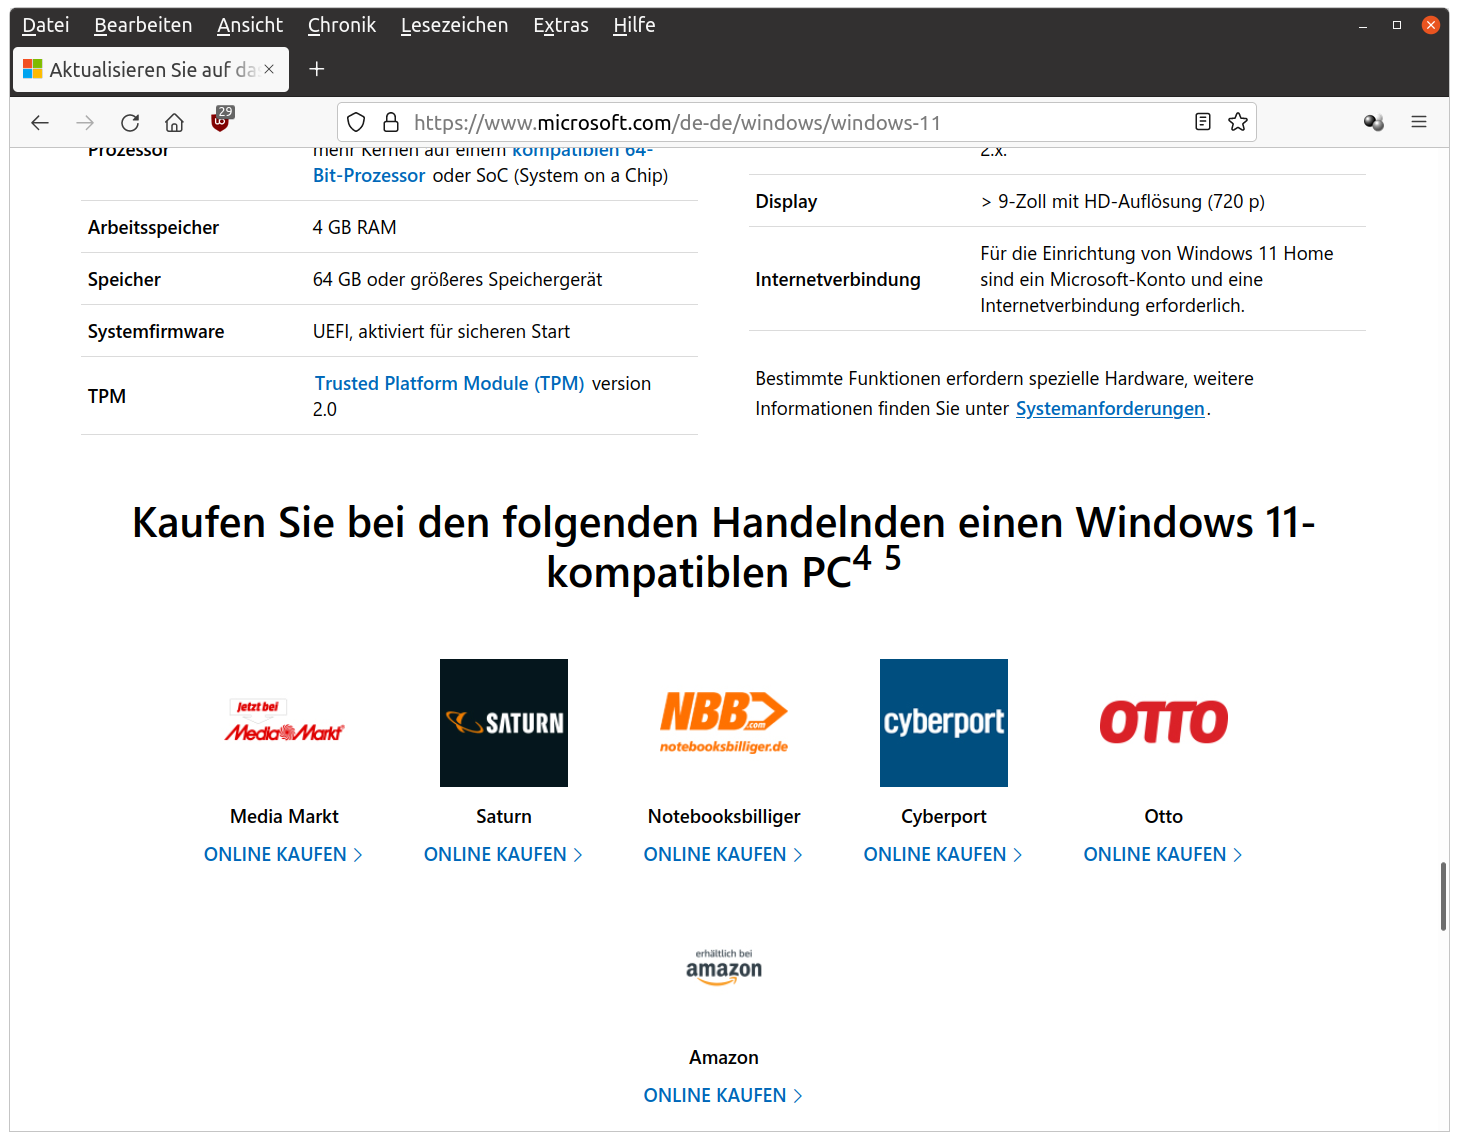Open the Chronik menu
1459x1141 pixels.
[342, 25]
